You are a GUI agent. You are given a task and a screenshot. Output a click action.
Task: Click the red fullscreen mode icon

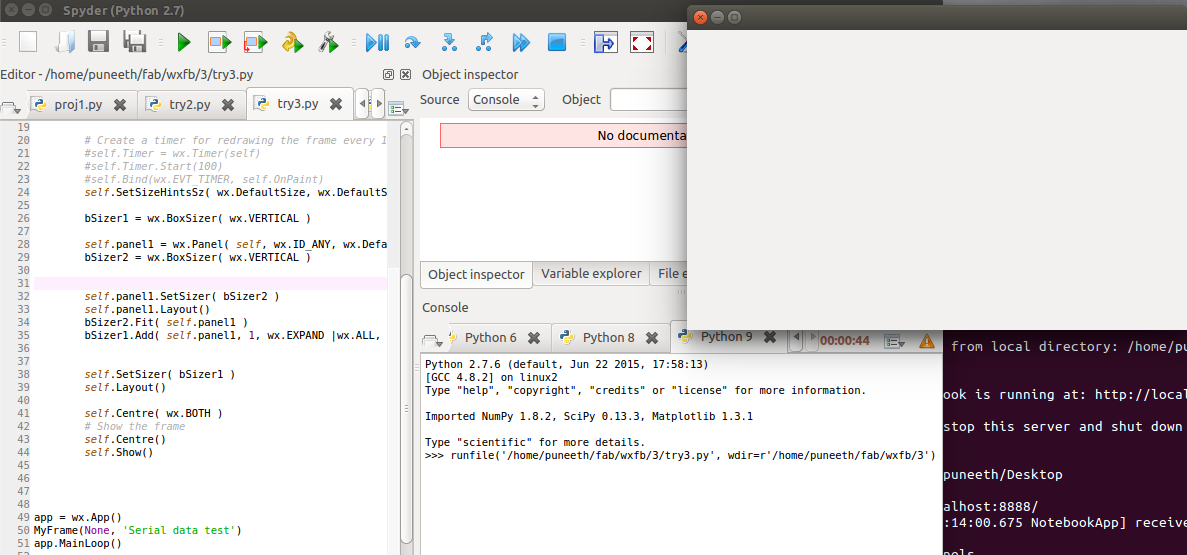point(642,42)
